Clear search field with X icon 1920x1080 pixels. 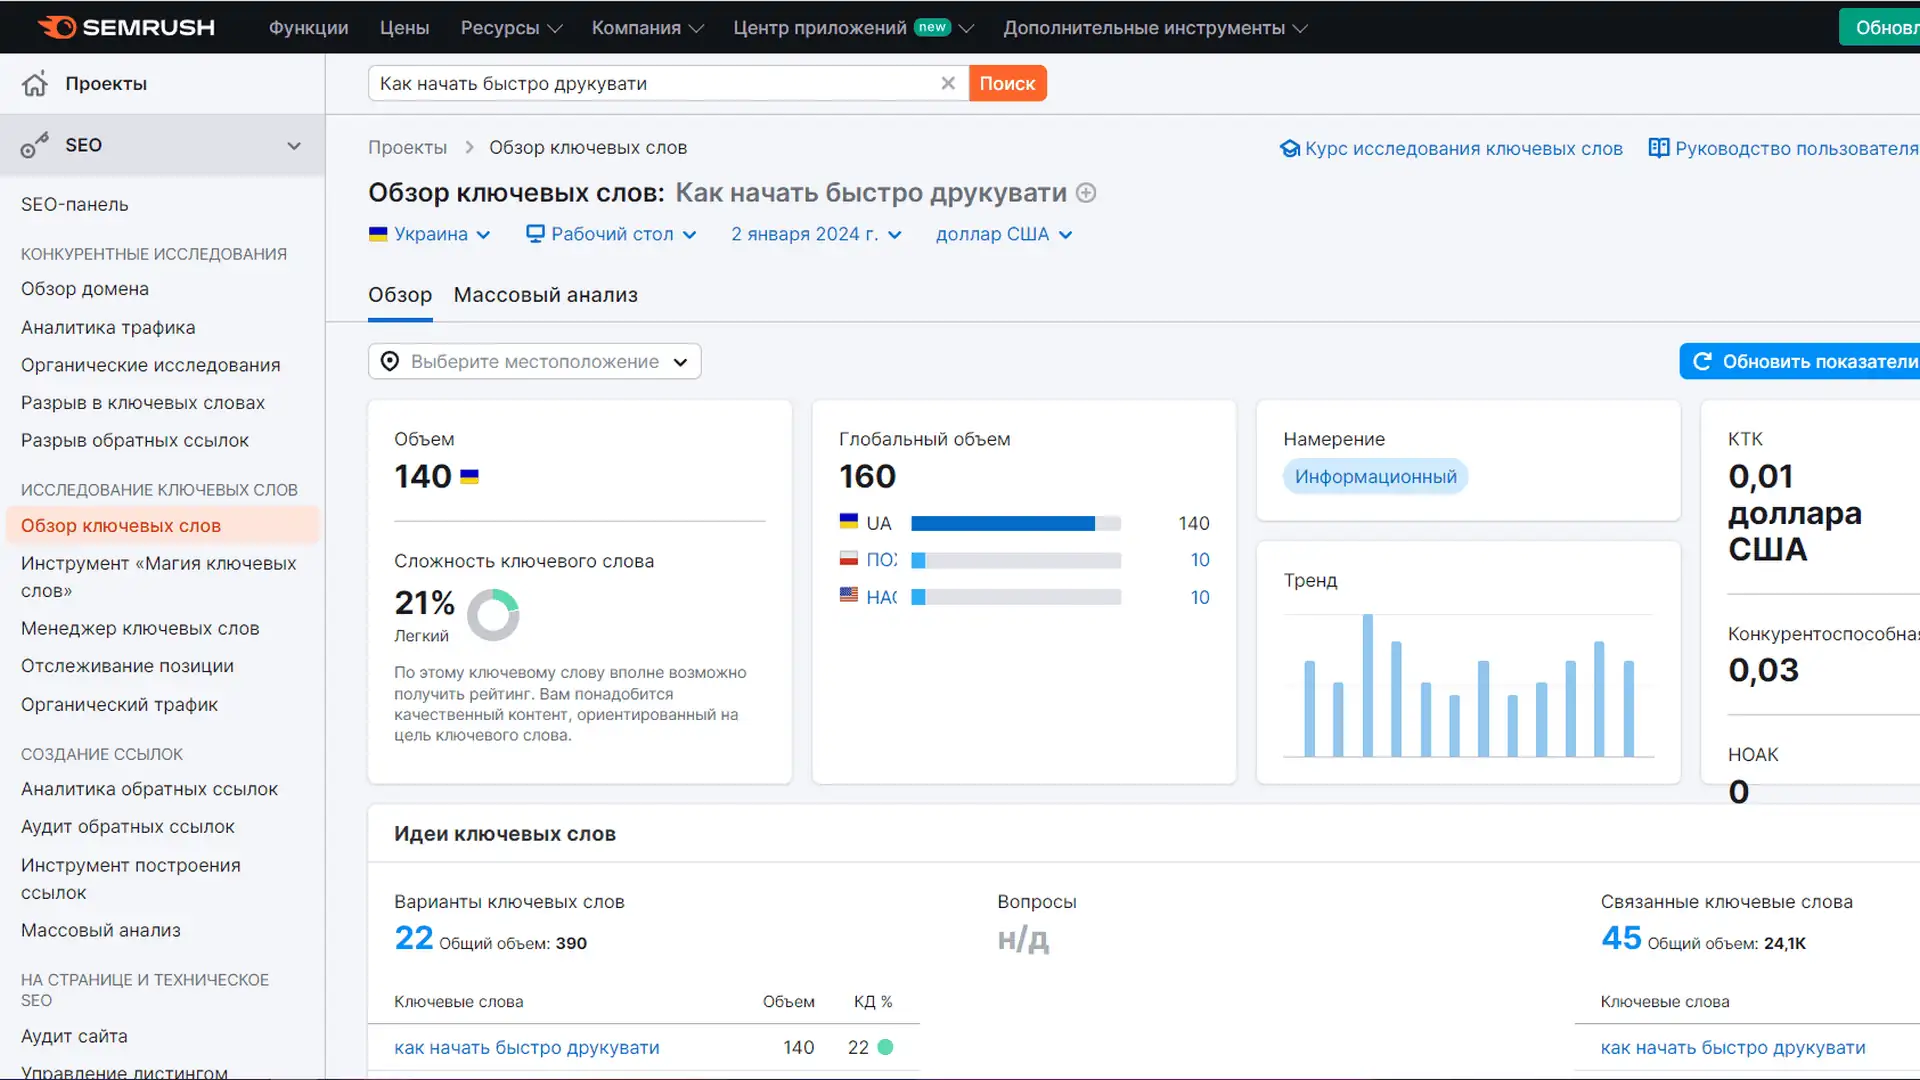948,83
